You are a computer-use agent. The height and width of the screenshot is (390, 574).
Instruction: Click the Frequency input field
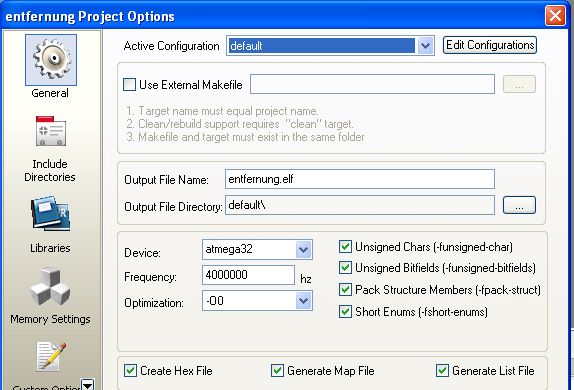pyautogui.click(x=248, y=275)
